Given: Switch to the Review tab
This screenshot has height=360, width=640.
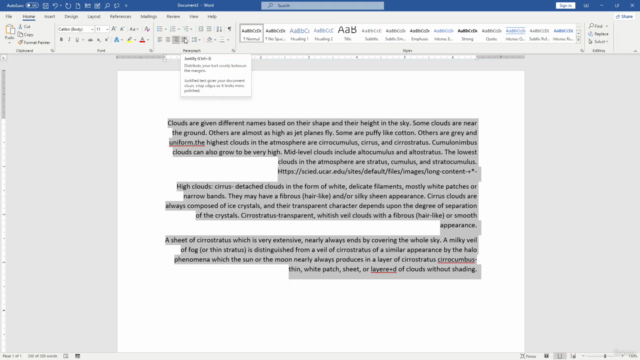Looking at the screenshot, I should (x=173, y=16).
